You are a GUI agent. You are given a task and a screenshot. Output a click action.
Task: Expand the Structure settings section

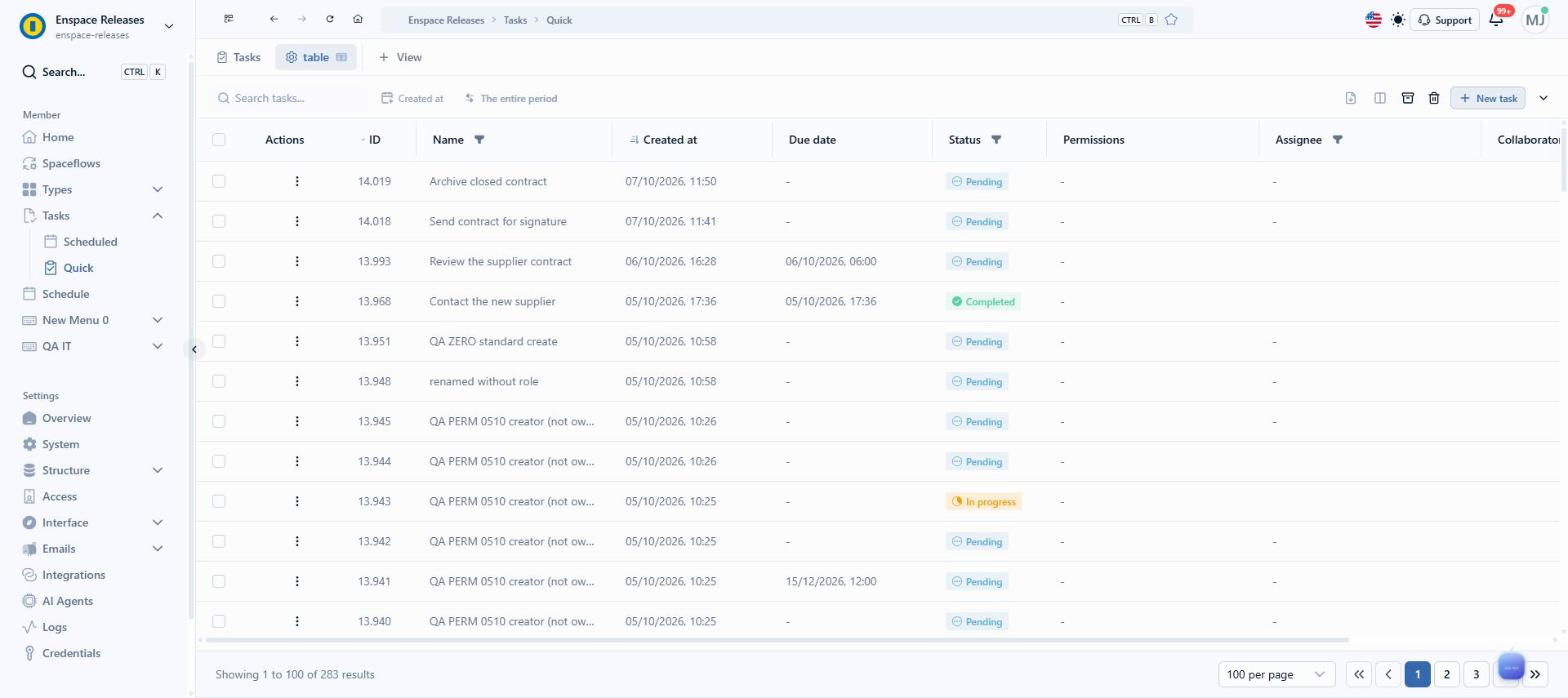point(157,470)
